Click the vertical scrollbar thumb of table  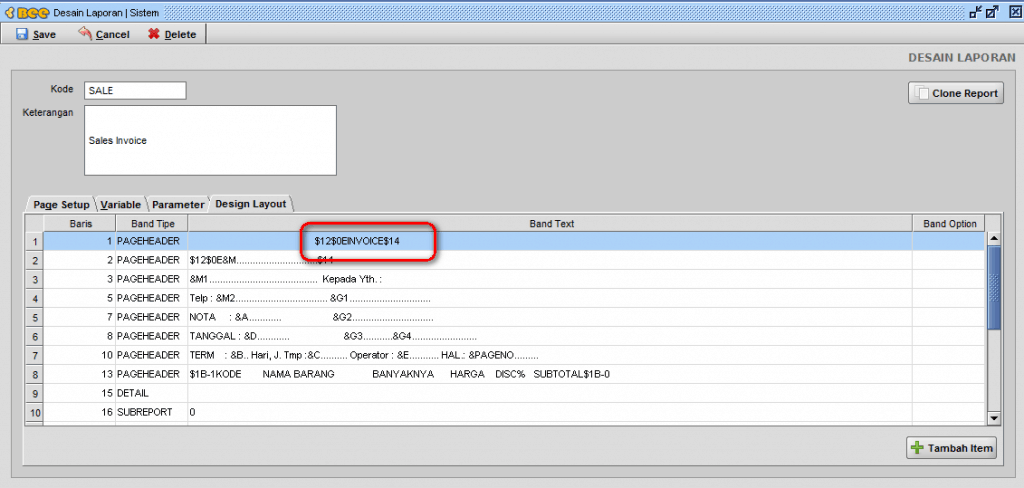tap(994, 287)
